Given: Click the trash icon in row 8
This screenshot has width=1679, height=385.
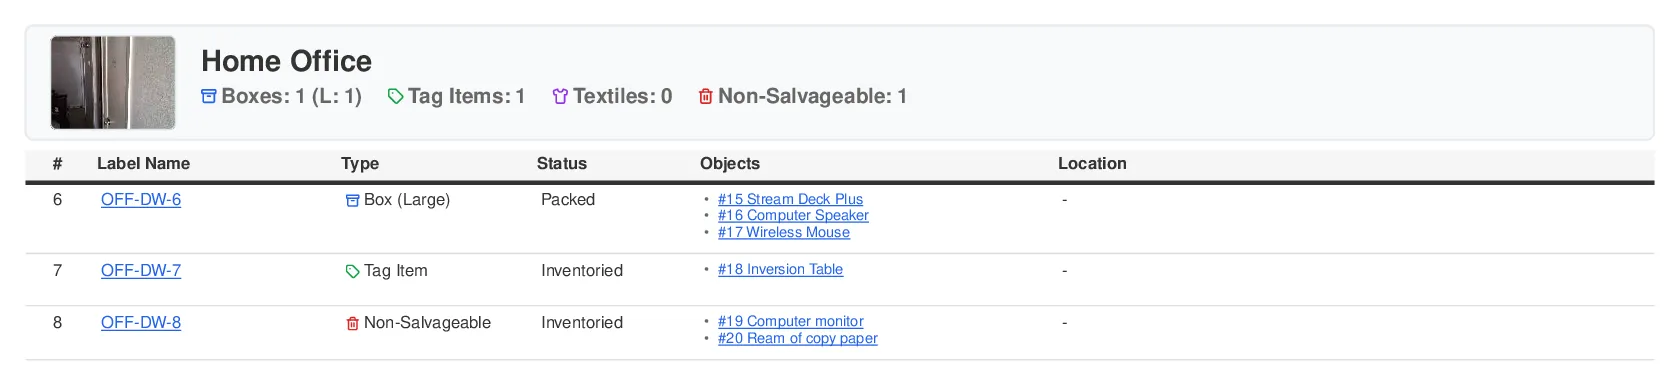Looking at the screenshot, I should coord(352,324).
